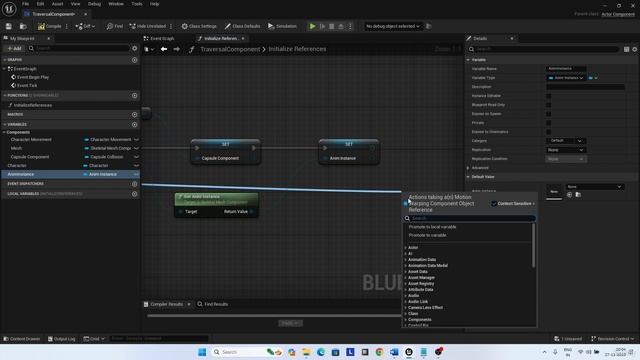Image resolution: width=640 pixels, height=360 pixels.
Task: Open Class Defaults
Action: (242, 26)
